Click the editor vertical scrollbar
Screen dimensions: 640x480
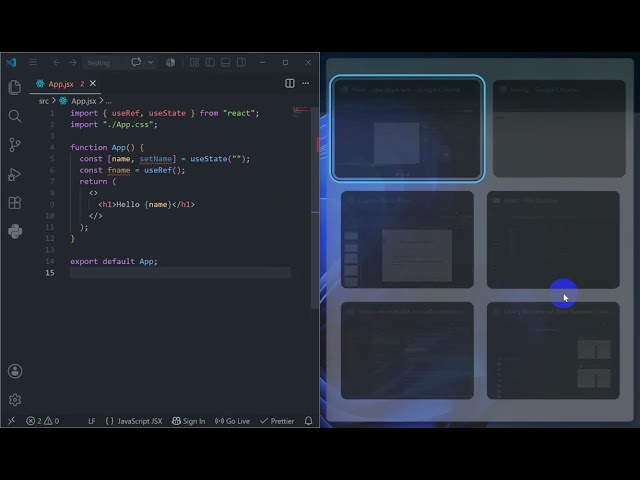315,208
